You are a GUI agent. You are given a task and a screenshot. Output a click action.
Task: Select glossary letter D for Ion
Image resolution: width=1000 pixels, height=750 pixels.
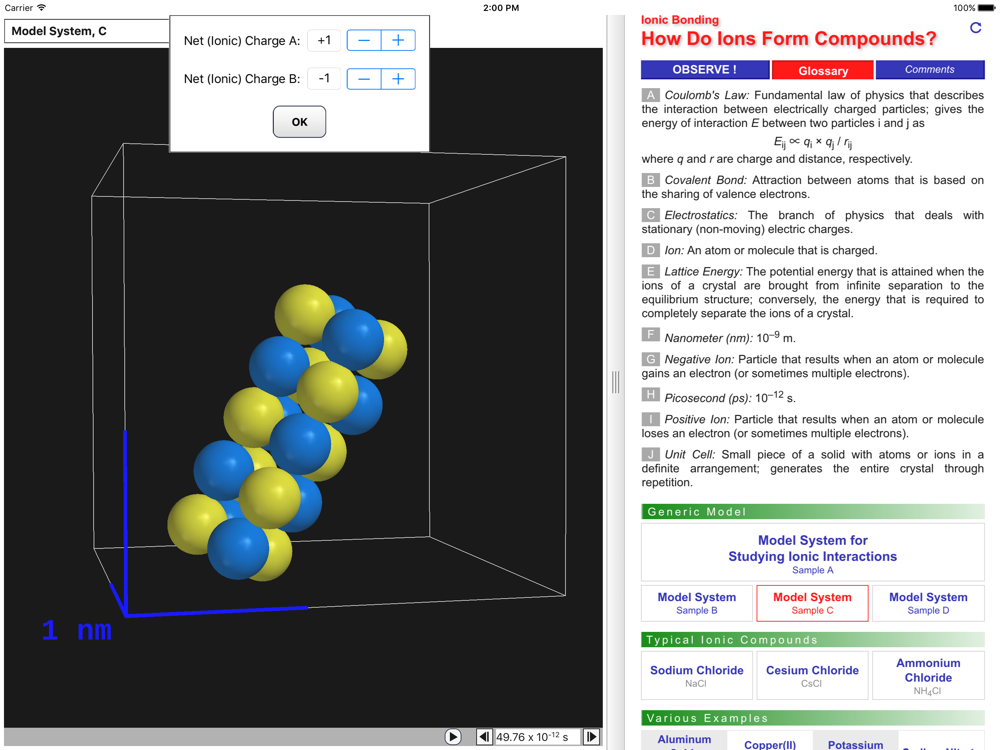point(650,250)
